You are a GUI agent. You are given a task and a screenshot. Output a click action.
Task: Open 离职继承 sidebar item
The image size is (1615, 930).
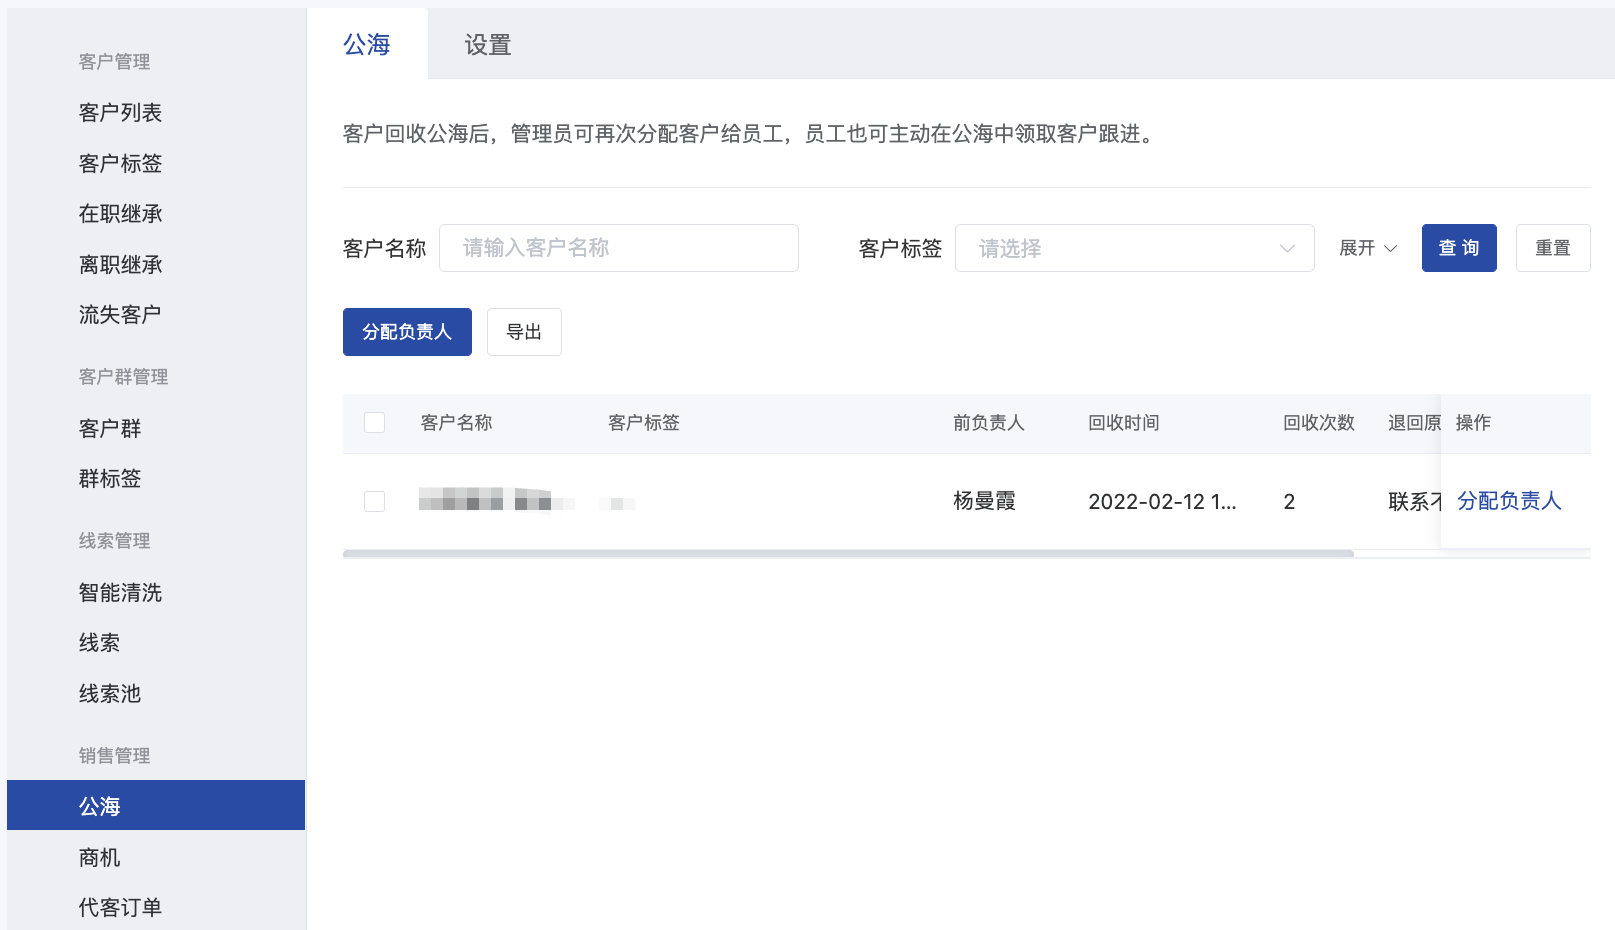120,264
